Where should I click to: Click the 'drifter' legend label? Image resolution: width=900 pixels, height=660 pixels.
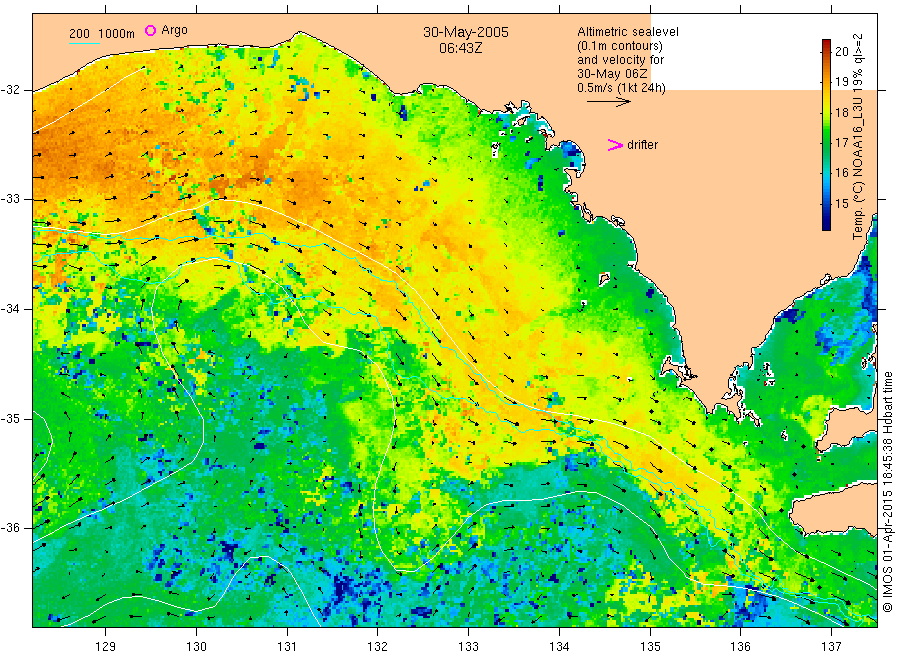(642, 145)
